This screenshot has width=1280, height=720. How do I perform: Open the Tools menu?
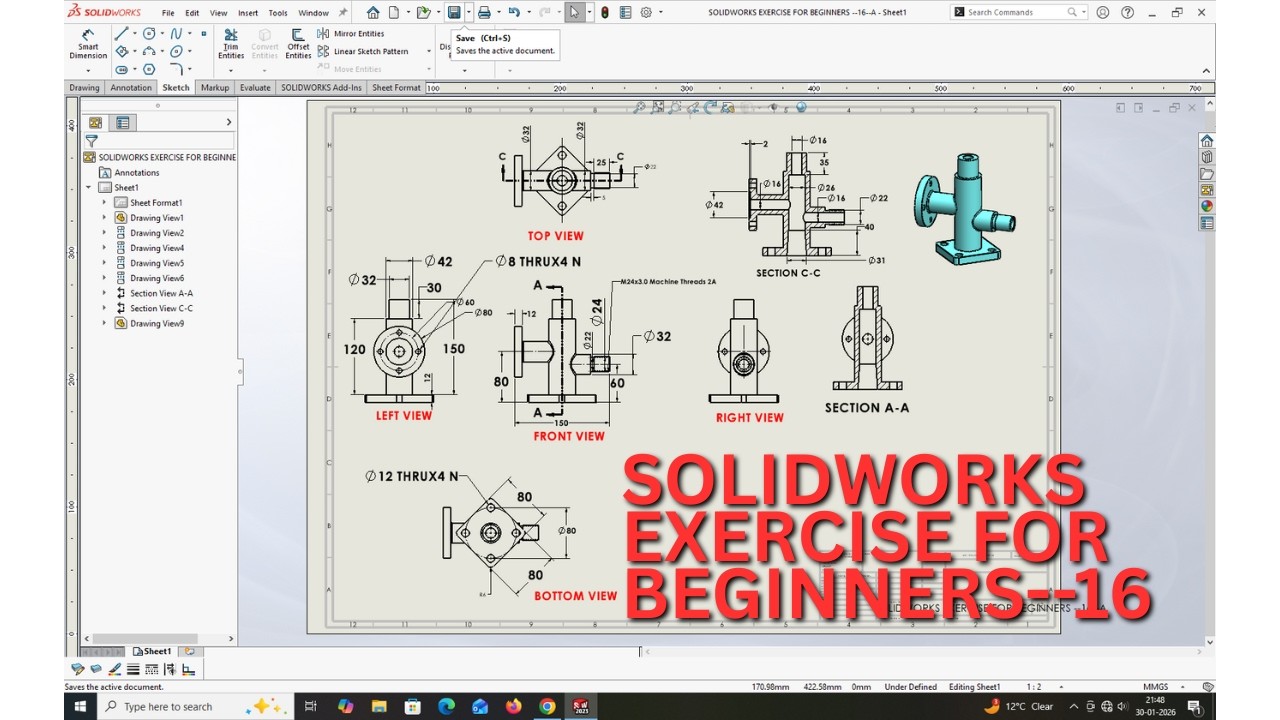(278, 13)
